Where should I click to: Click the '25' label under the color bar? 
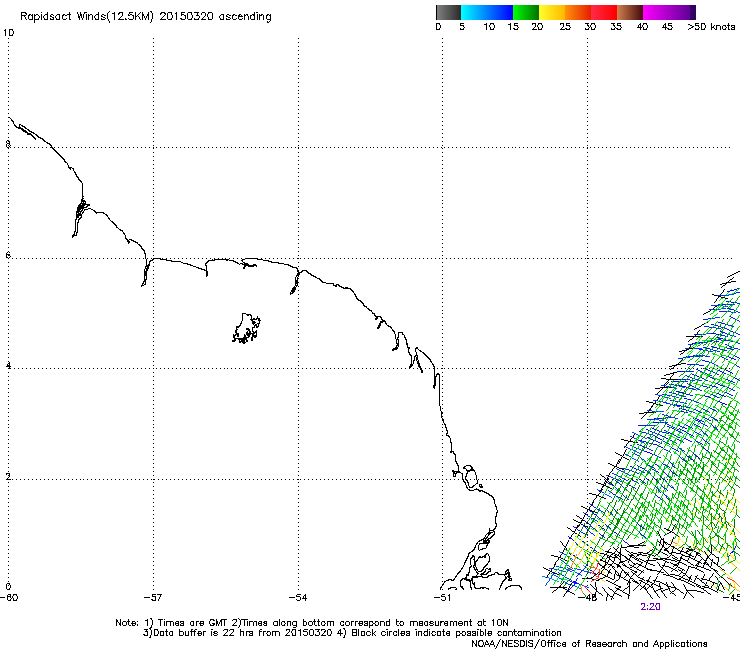[565, 27]
